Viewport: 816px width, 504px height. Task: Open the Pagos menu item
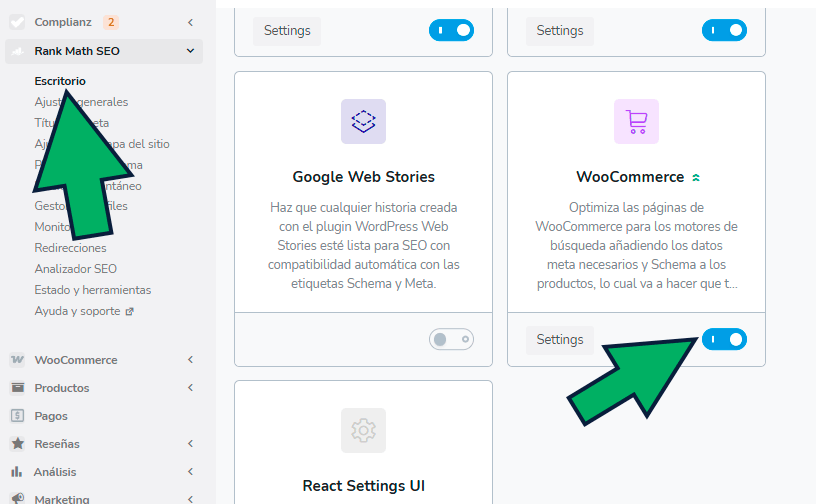point(51,416)
